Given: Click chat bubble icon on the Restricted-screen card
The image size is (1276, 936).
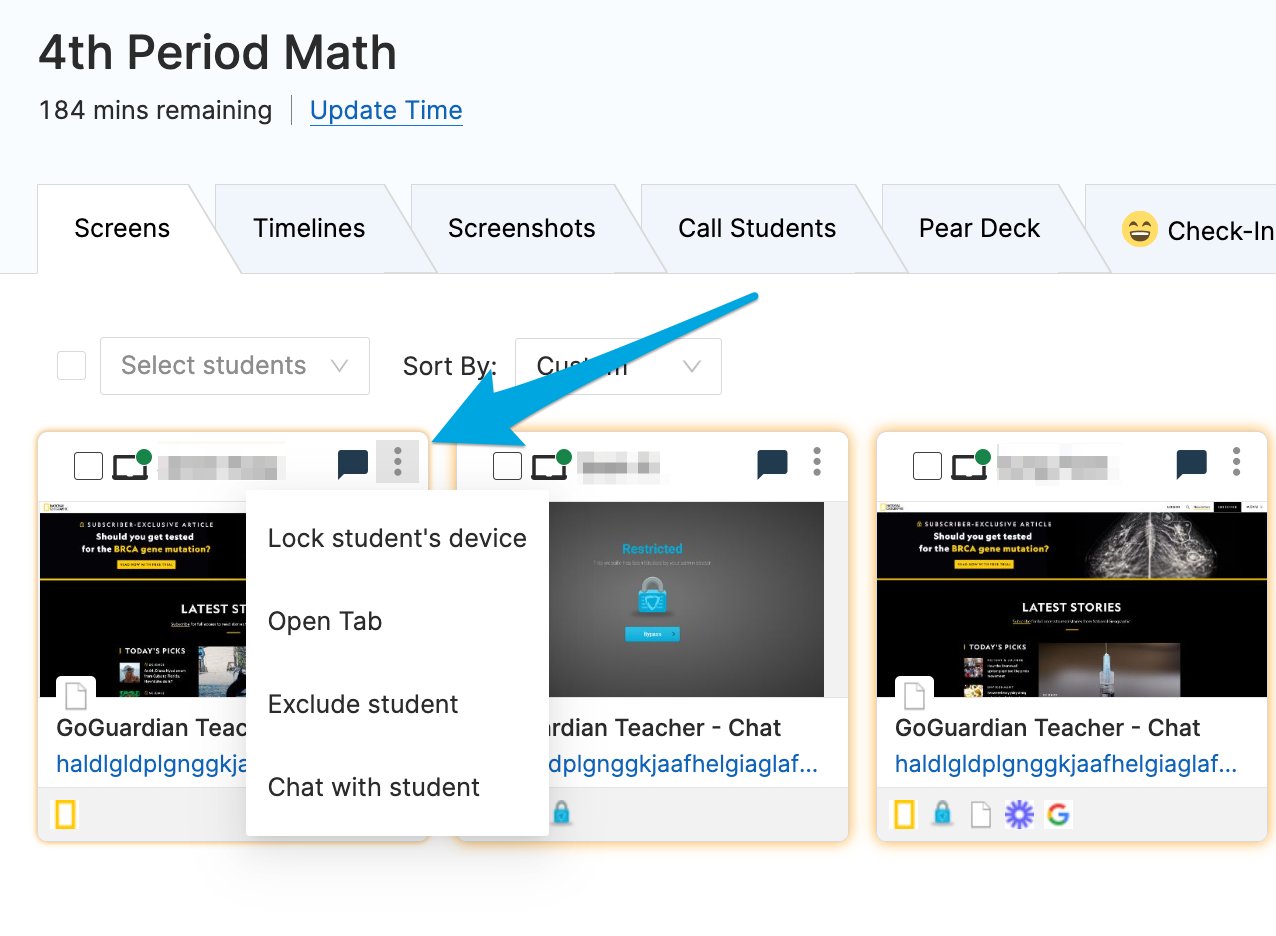Looking at the screenshot, I should pyautogui.click(x=773, y=465).
